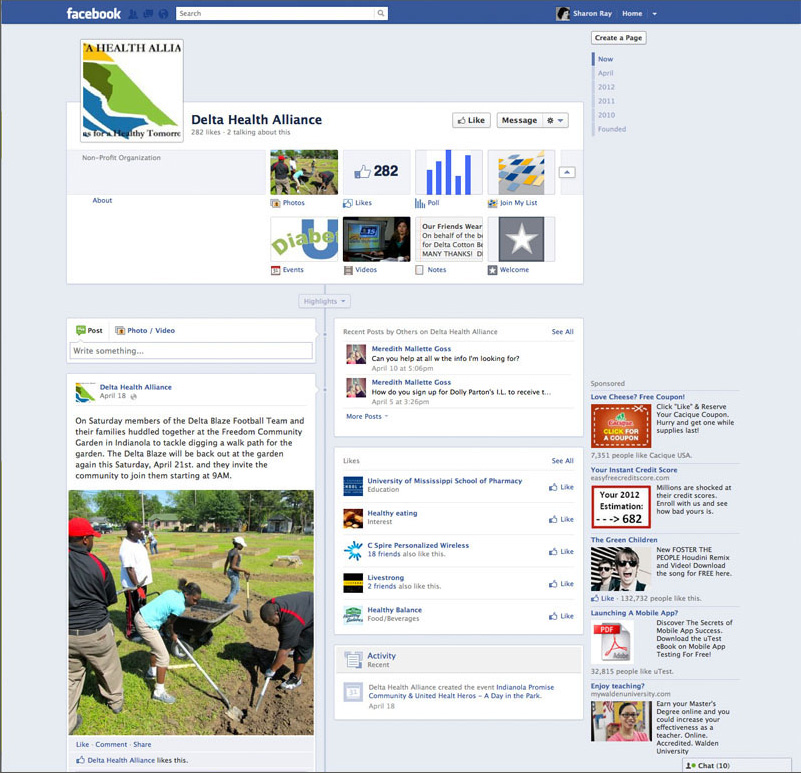Jump to April in timeline

pos(605,73)
